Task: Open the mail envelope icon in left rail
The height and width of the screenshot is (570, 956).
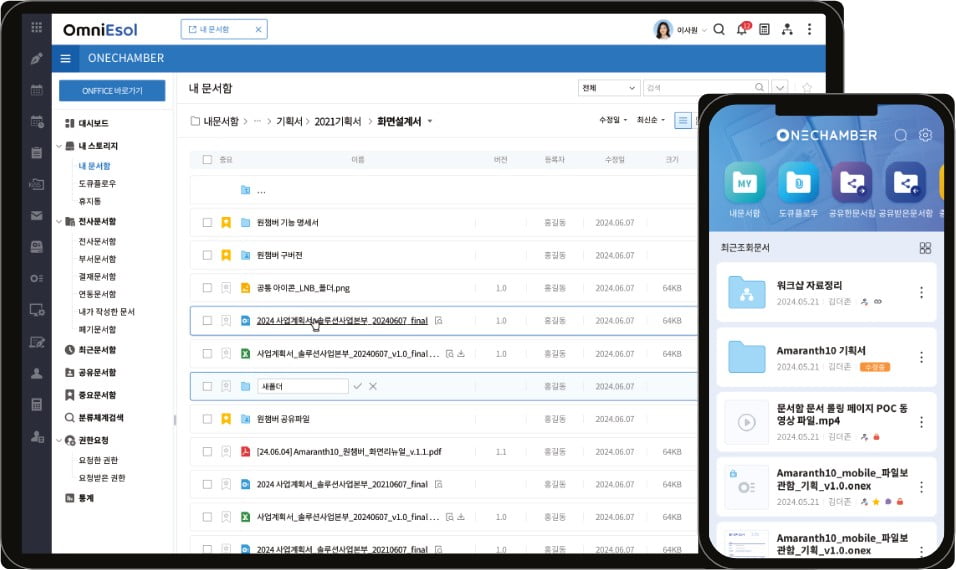Action: click(37, 216)
